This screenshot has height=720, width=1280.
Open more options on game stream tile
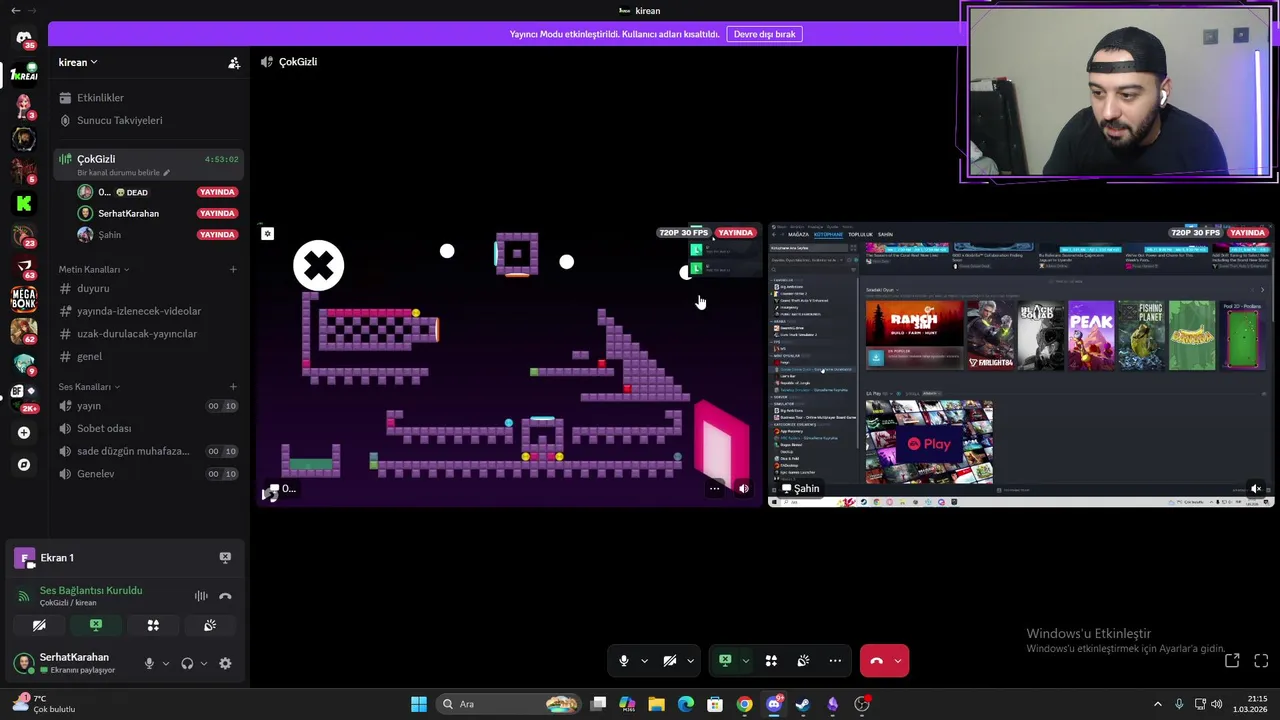click(714, 489)
